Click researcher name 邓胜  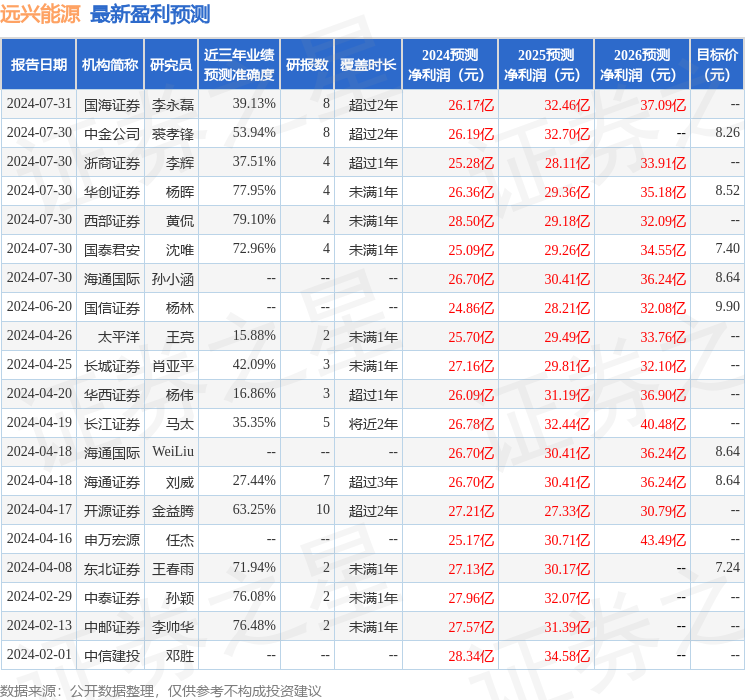(x=180, y=655)
